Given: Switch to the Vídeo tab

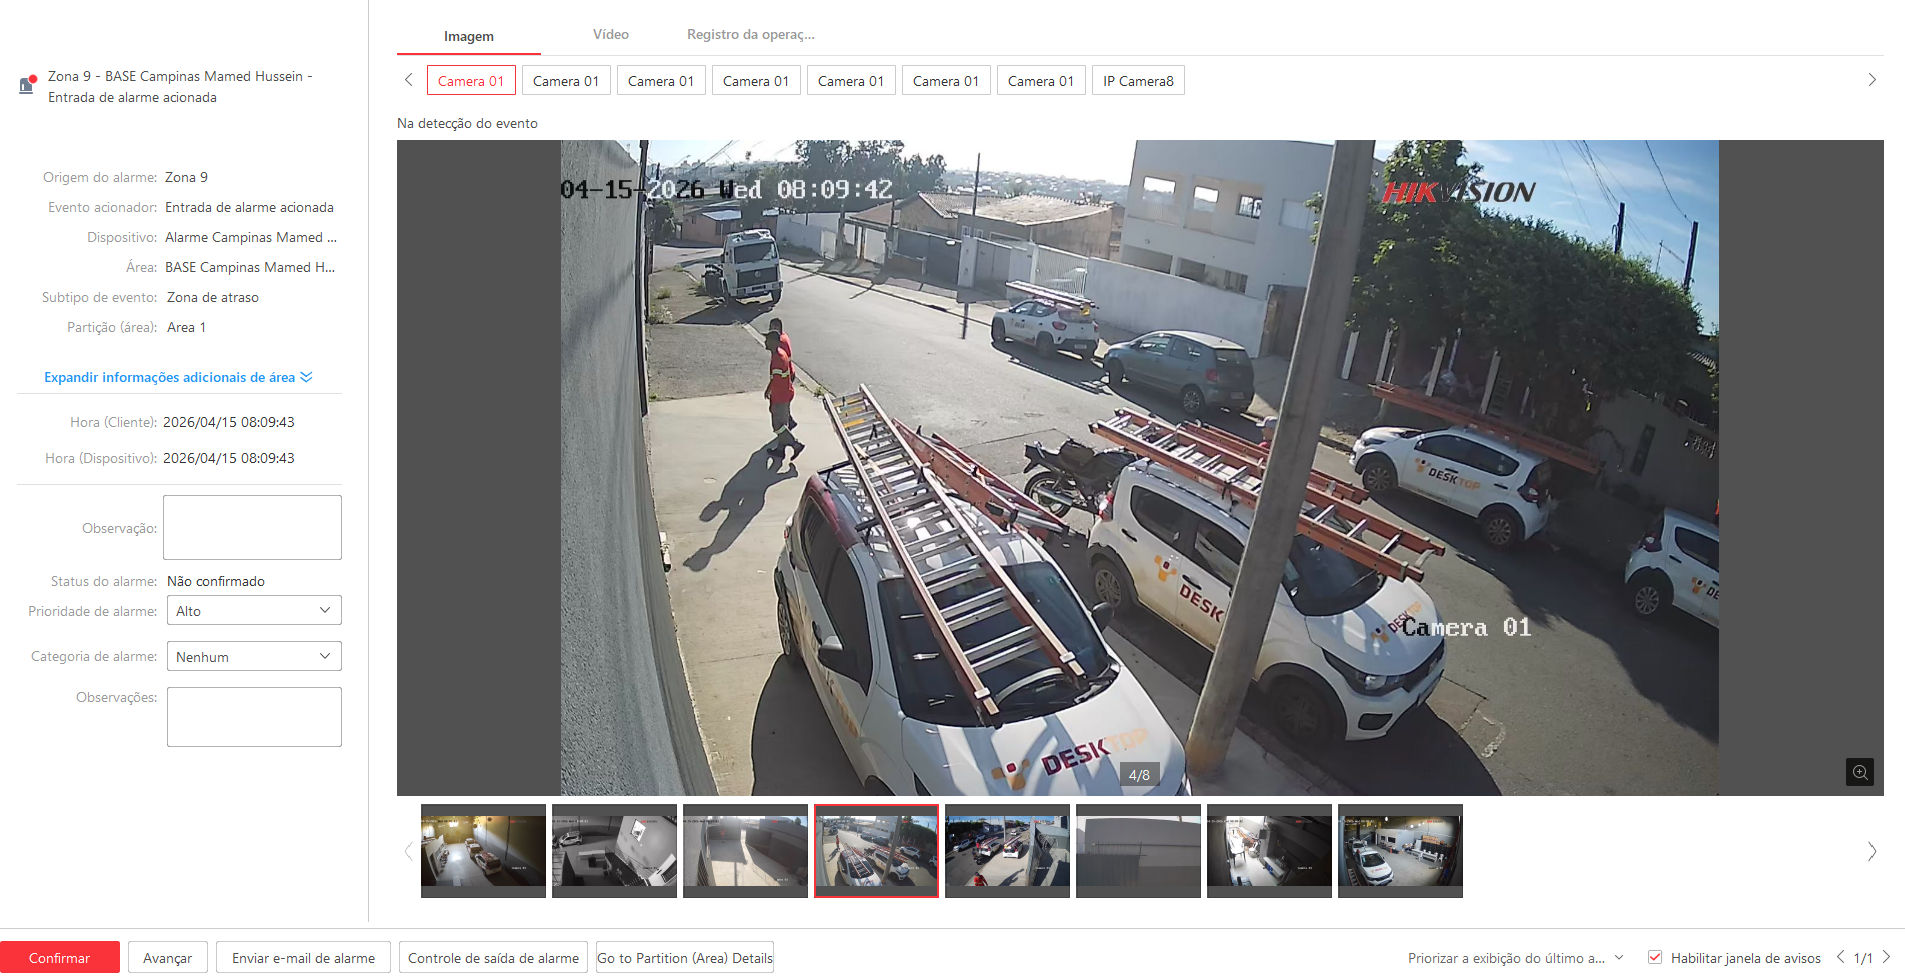Looking at the screenshot, I should point(610,35).
